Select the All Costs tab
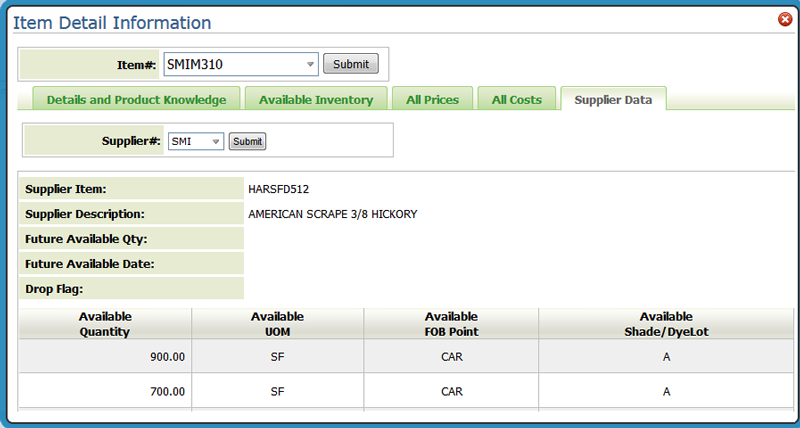Viewport: 800px width, 428px height. tap(516, 100)
